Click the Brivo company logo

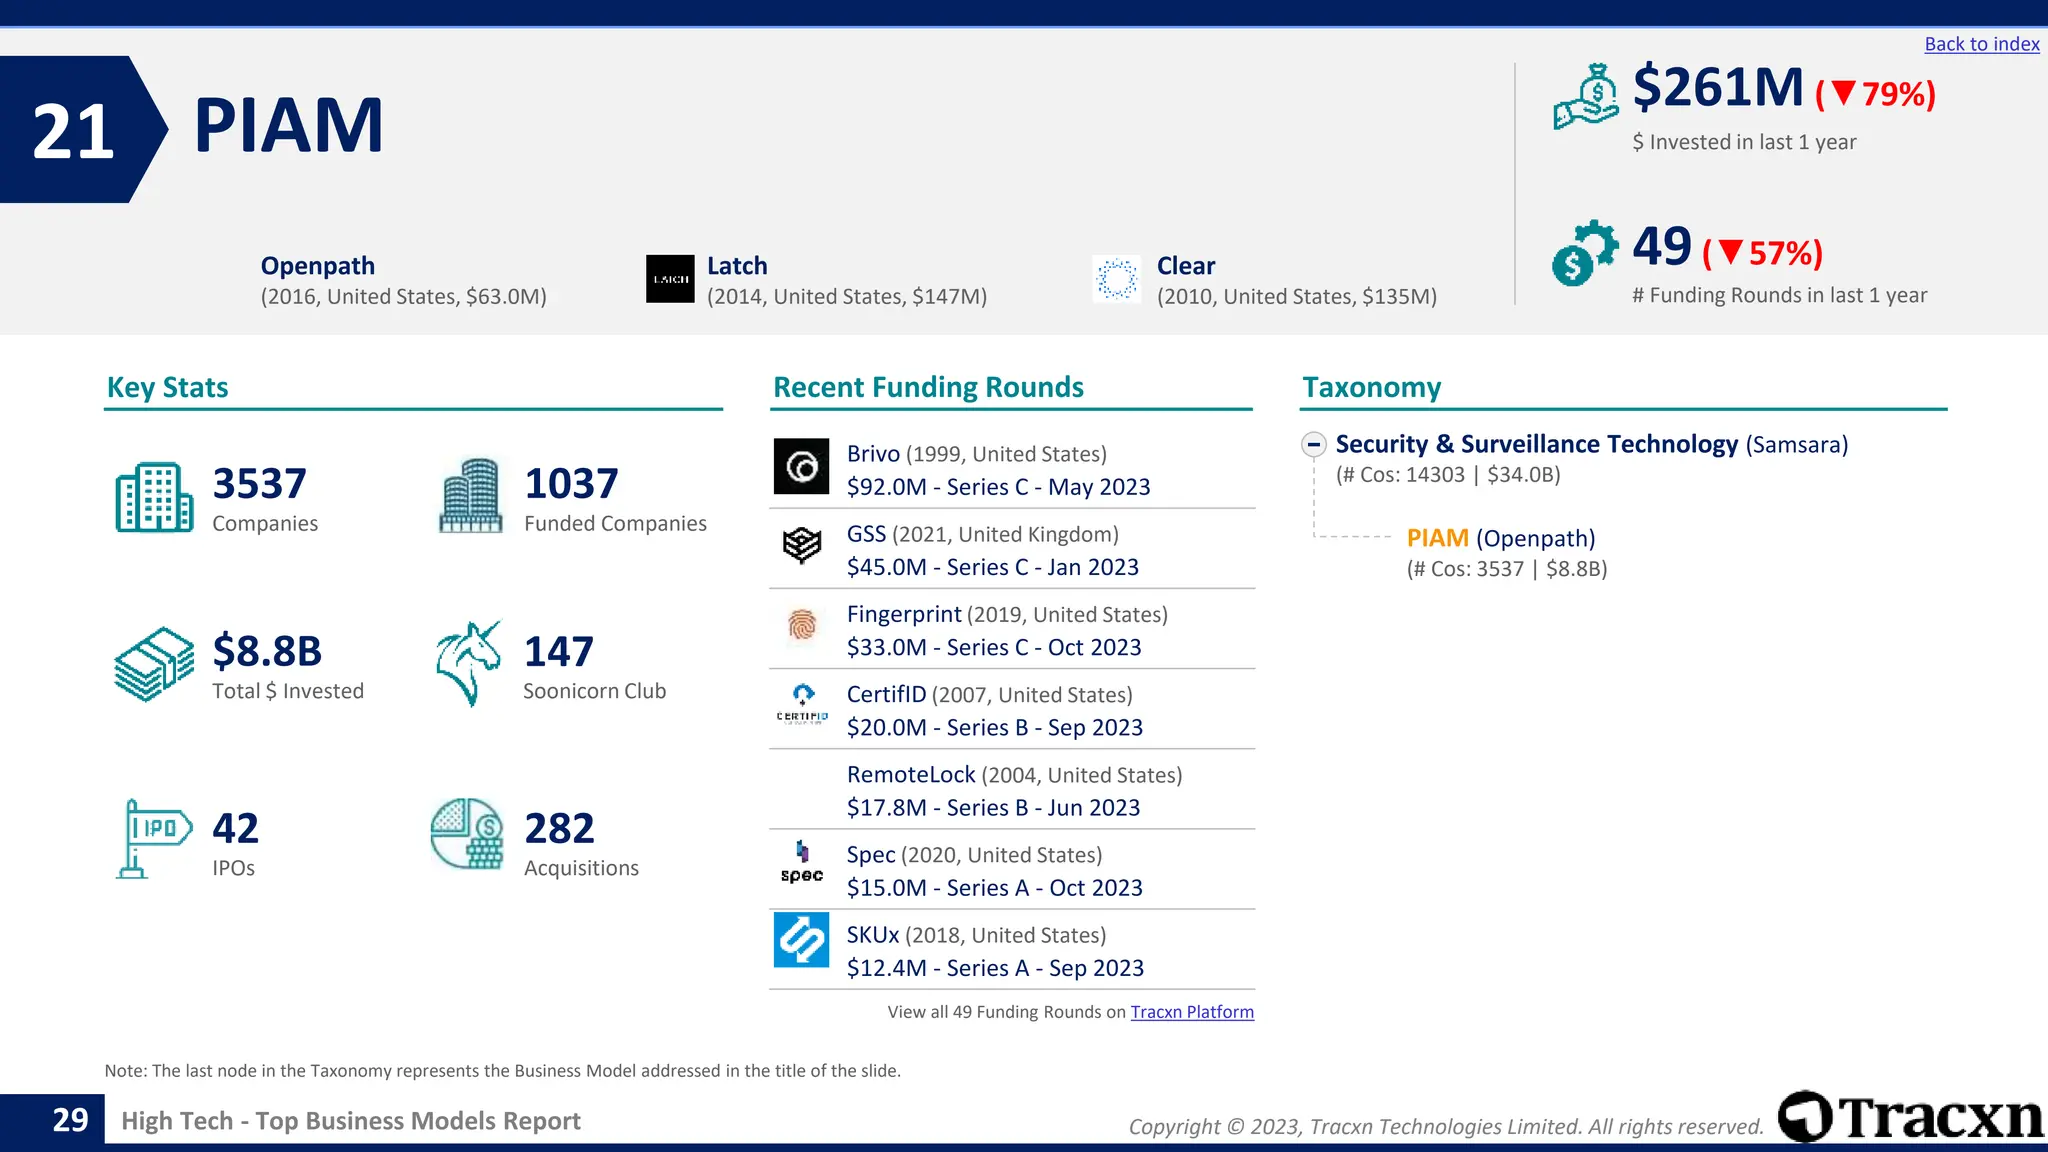click(801, 467)
